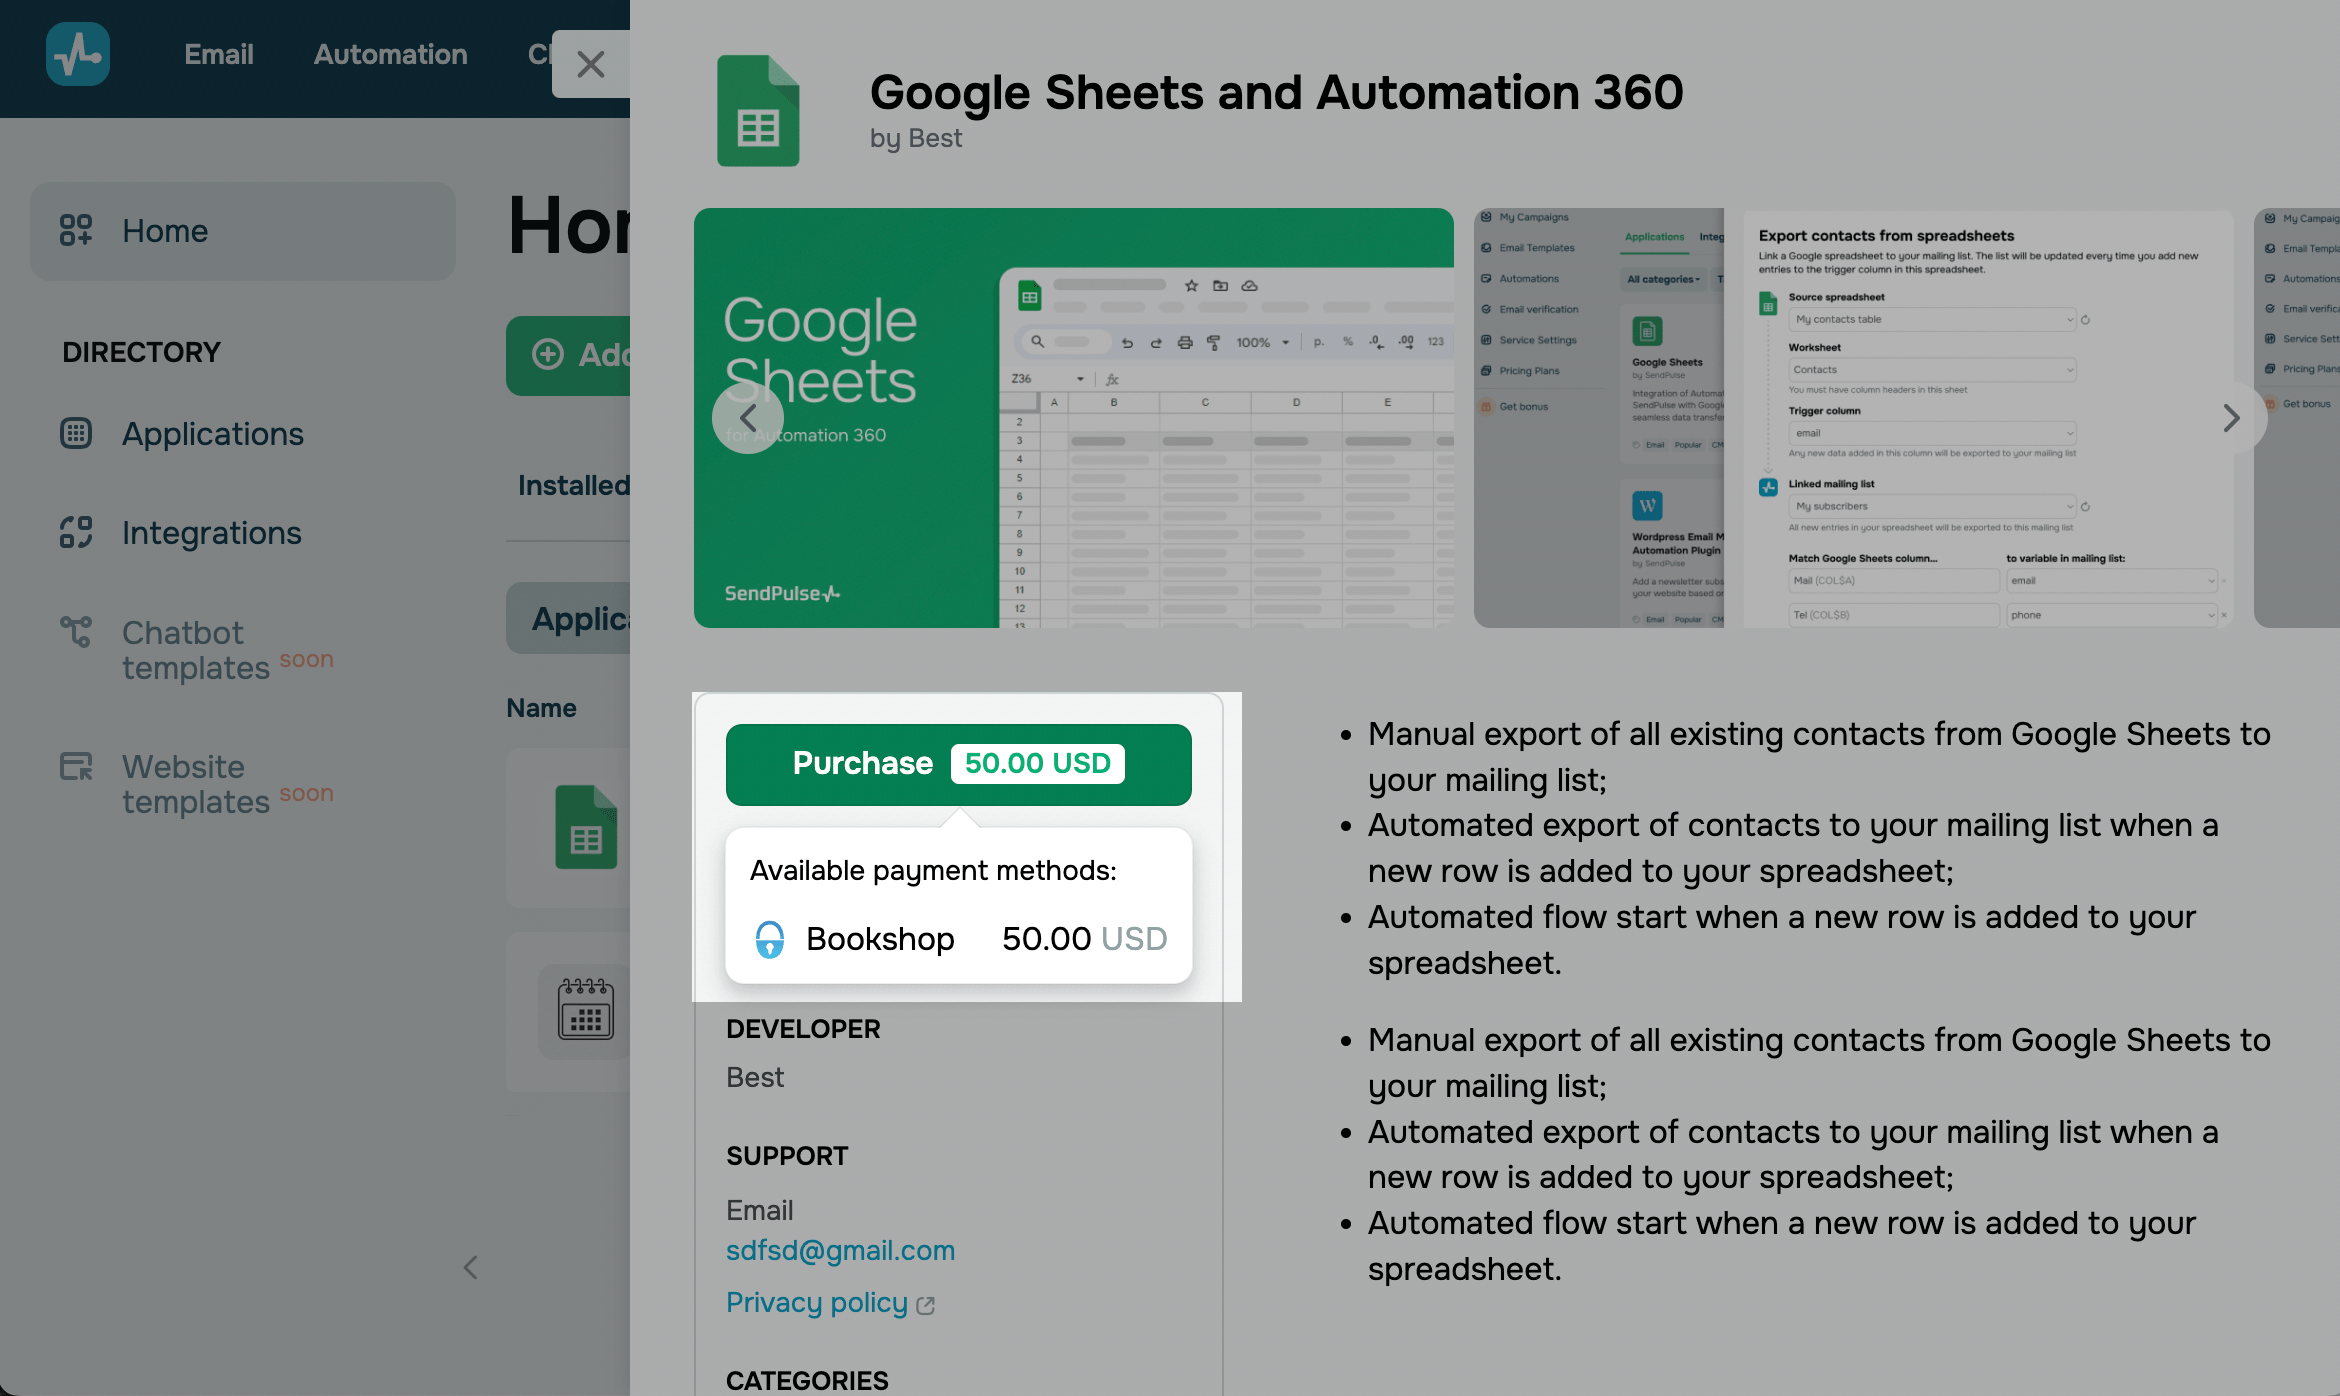Open the Privacy policy link
This screenshot has width=2340, height=1396.
click(x=817, y=1302)
